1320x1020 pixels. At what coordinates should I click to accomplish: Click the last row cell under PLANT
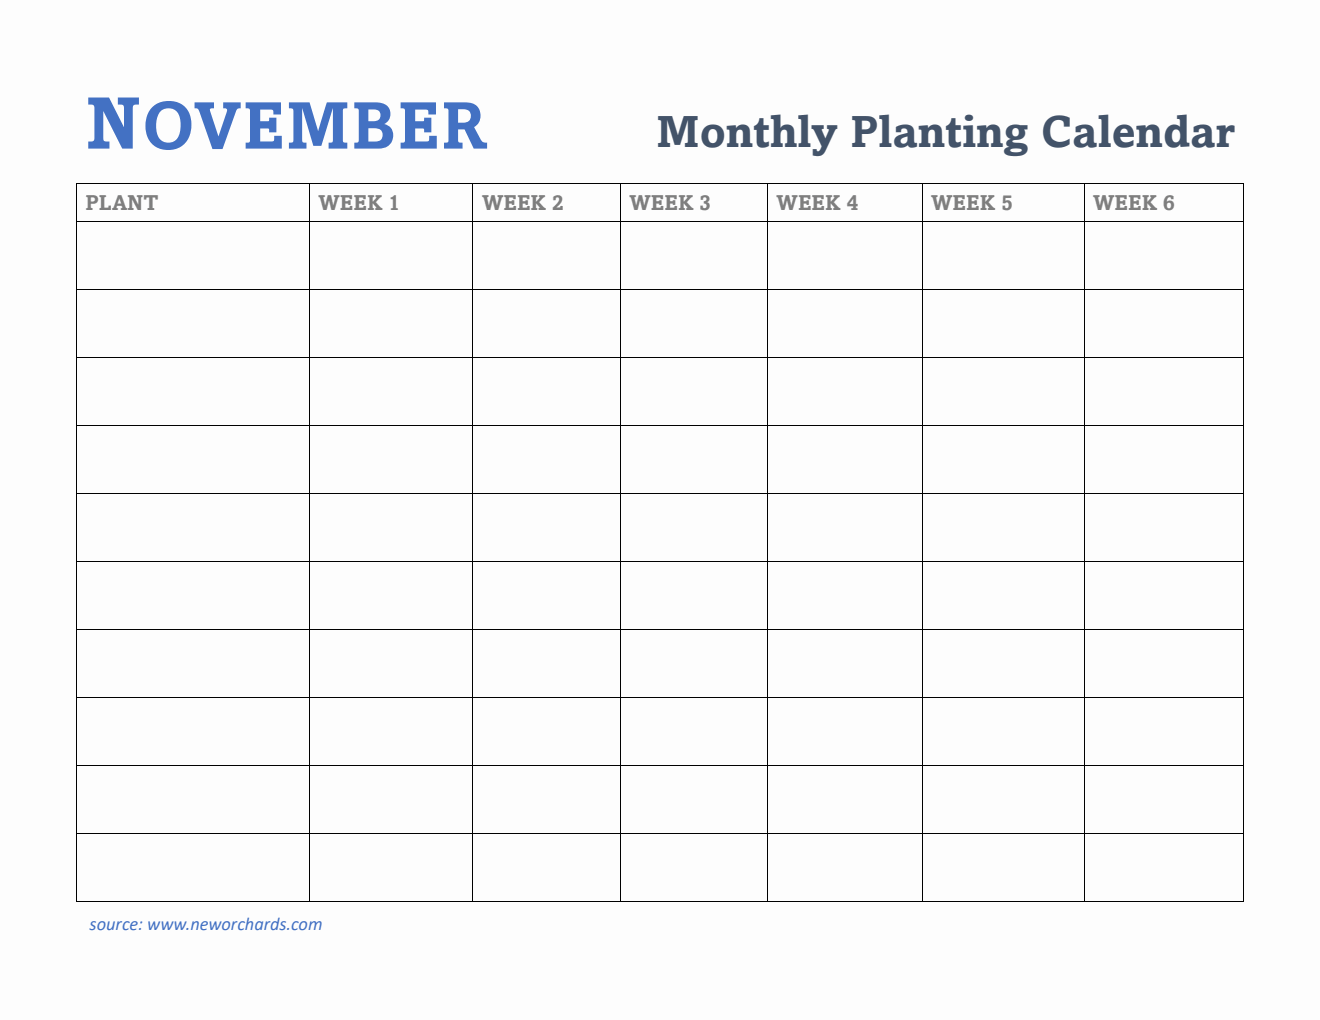click(193, 868)
